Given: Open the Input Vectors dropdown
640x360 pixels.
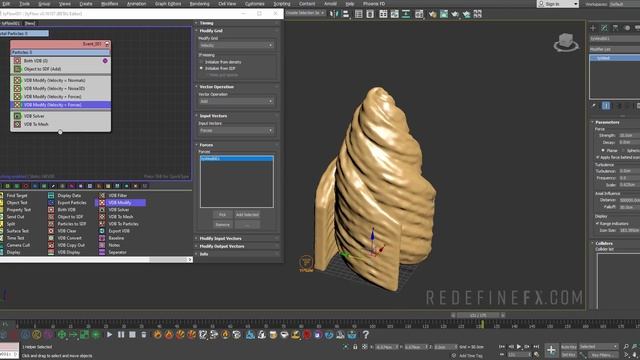Looking at the screenshot, I should 236,131.
